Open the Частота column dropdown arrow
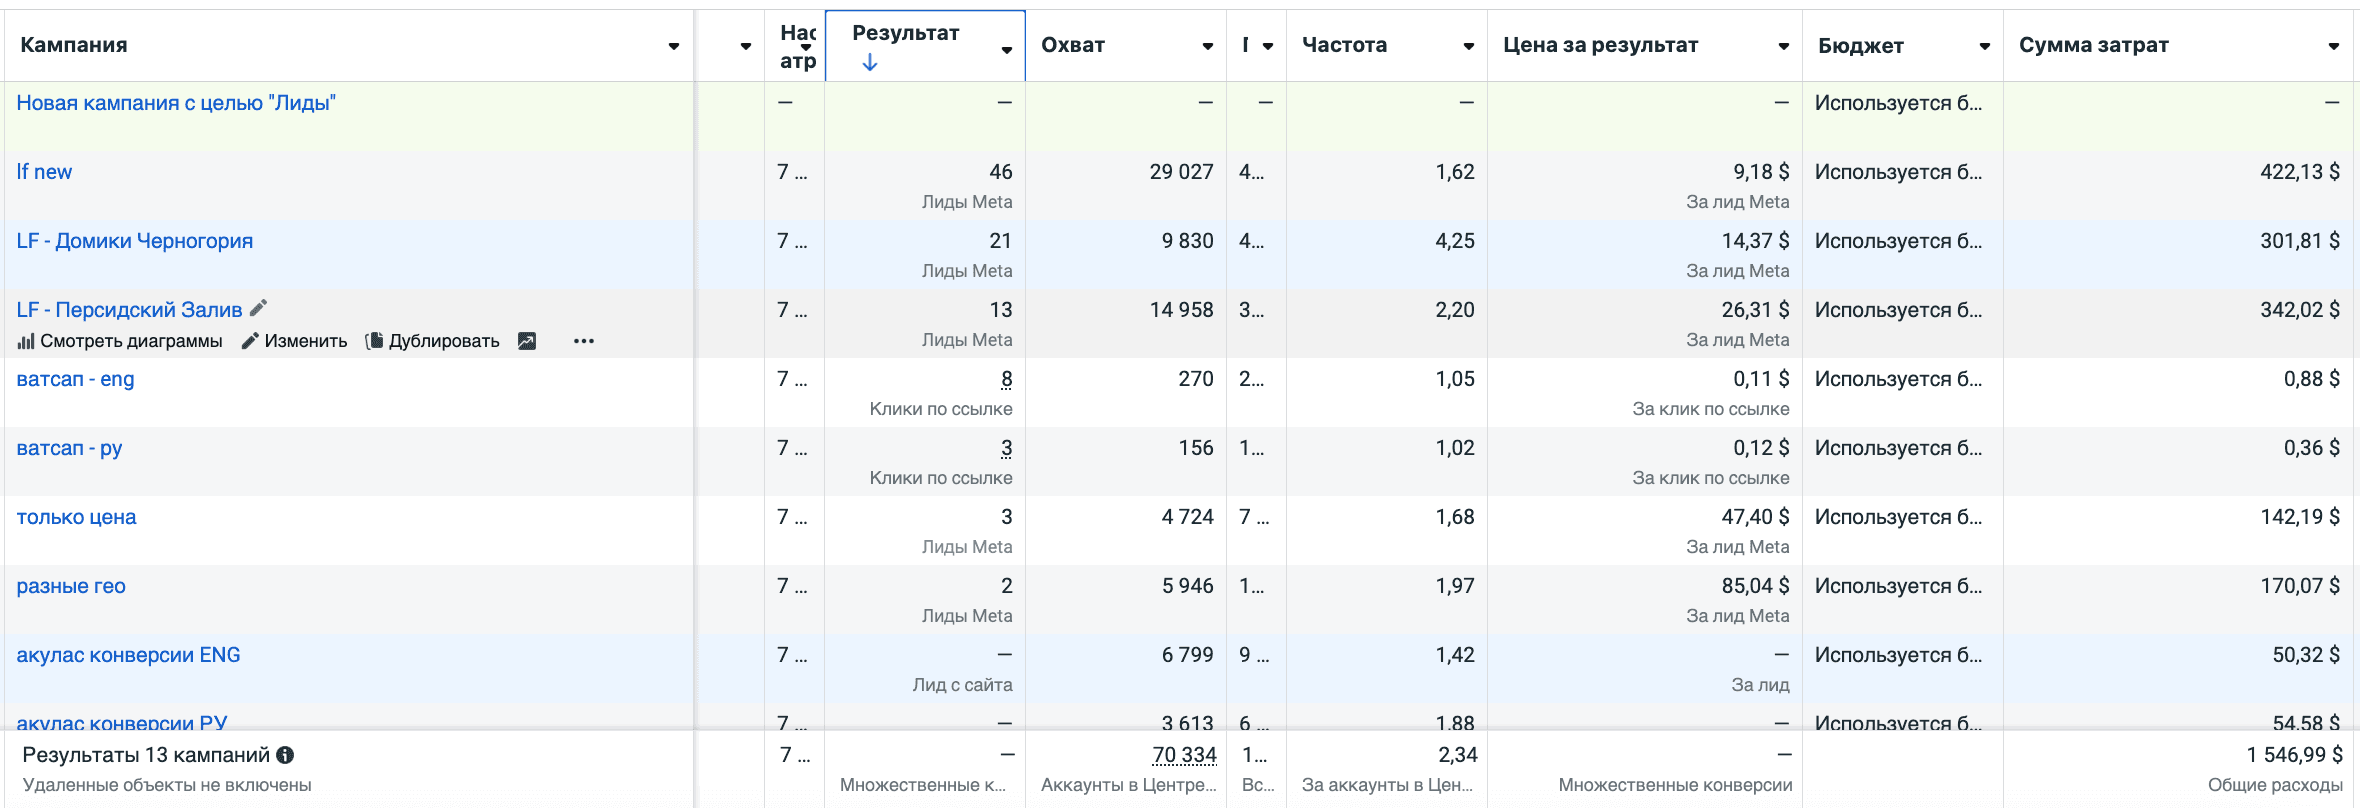Viewport: 2360px width, 808px height. 1469,46
